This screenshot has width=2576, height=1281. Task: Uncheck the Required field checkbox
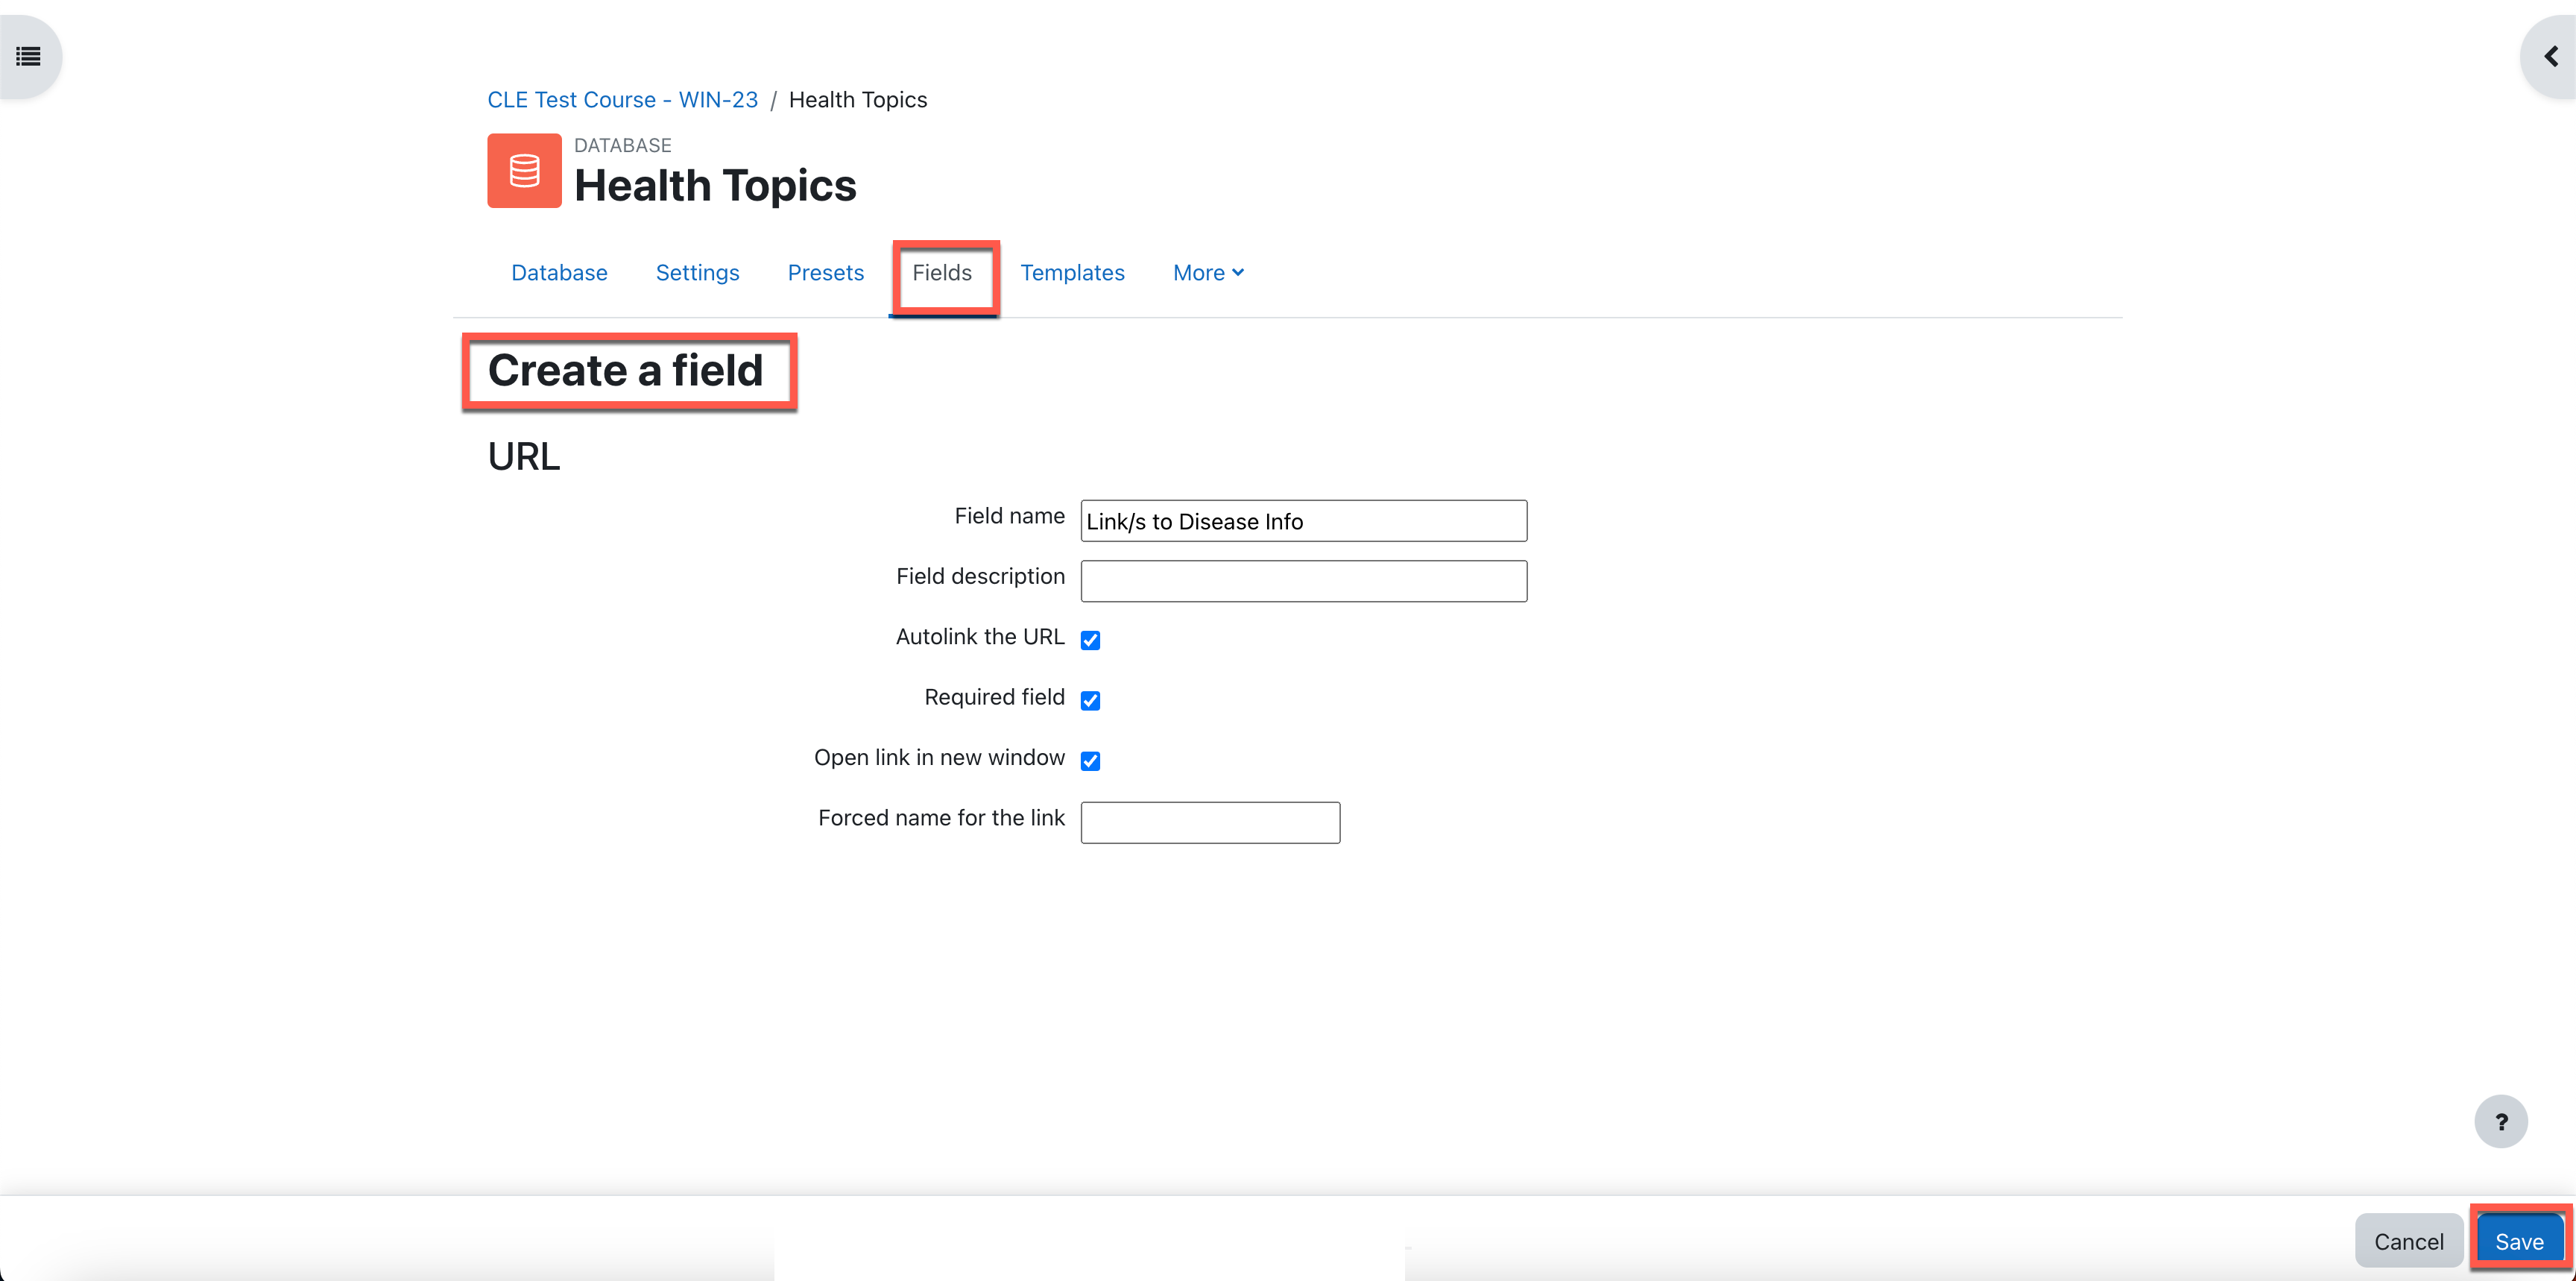pyautogui.click(x=1090, y=700)
